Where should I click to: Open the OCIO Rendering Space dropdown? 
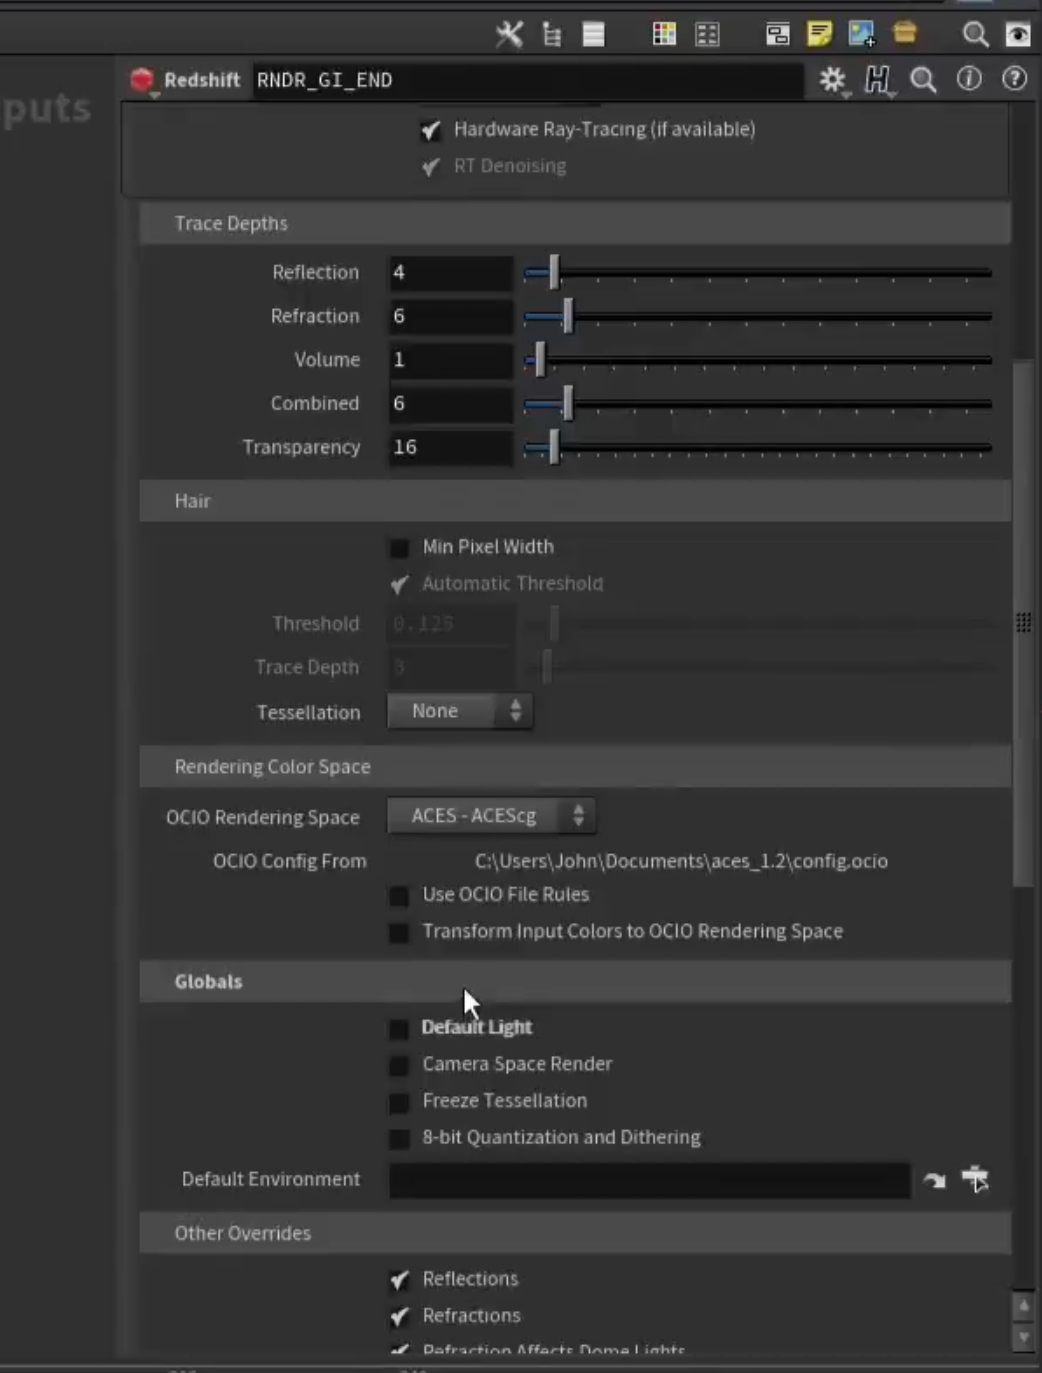491,816
